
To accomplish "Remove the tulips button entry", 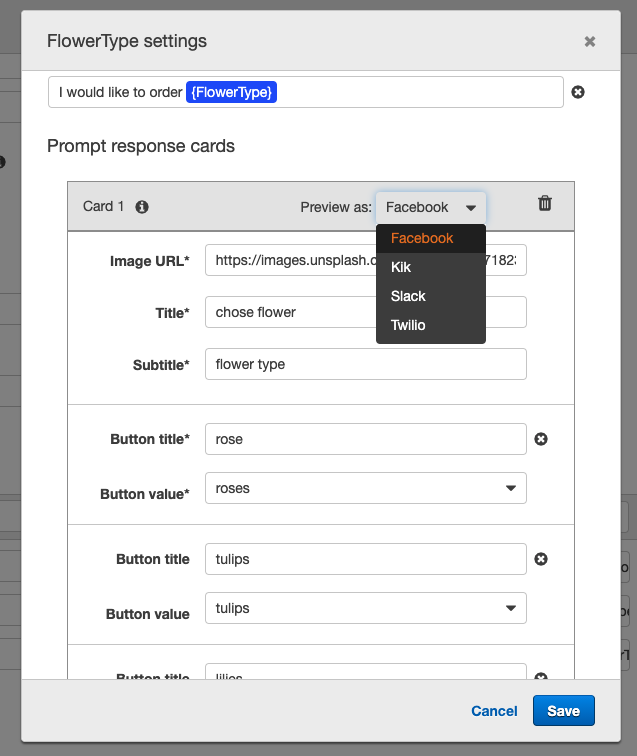I will tap(541, 559).
